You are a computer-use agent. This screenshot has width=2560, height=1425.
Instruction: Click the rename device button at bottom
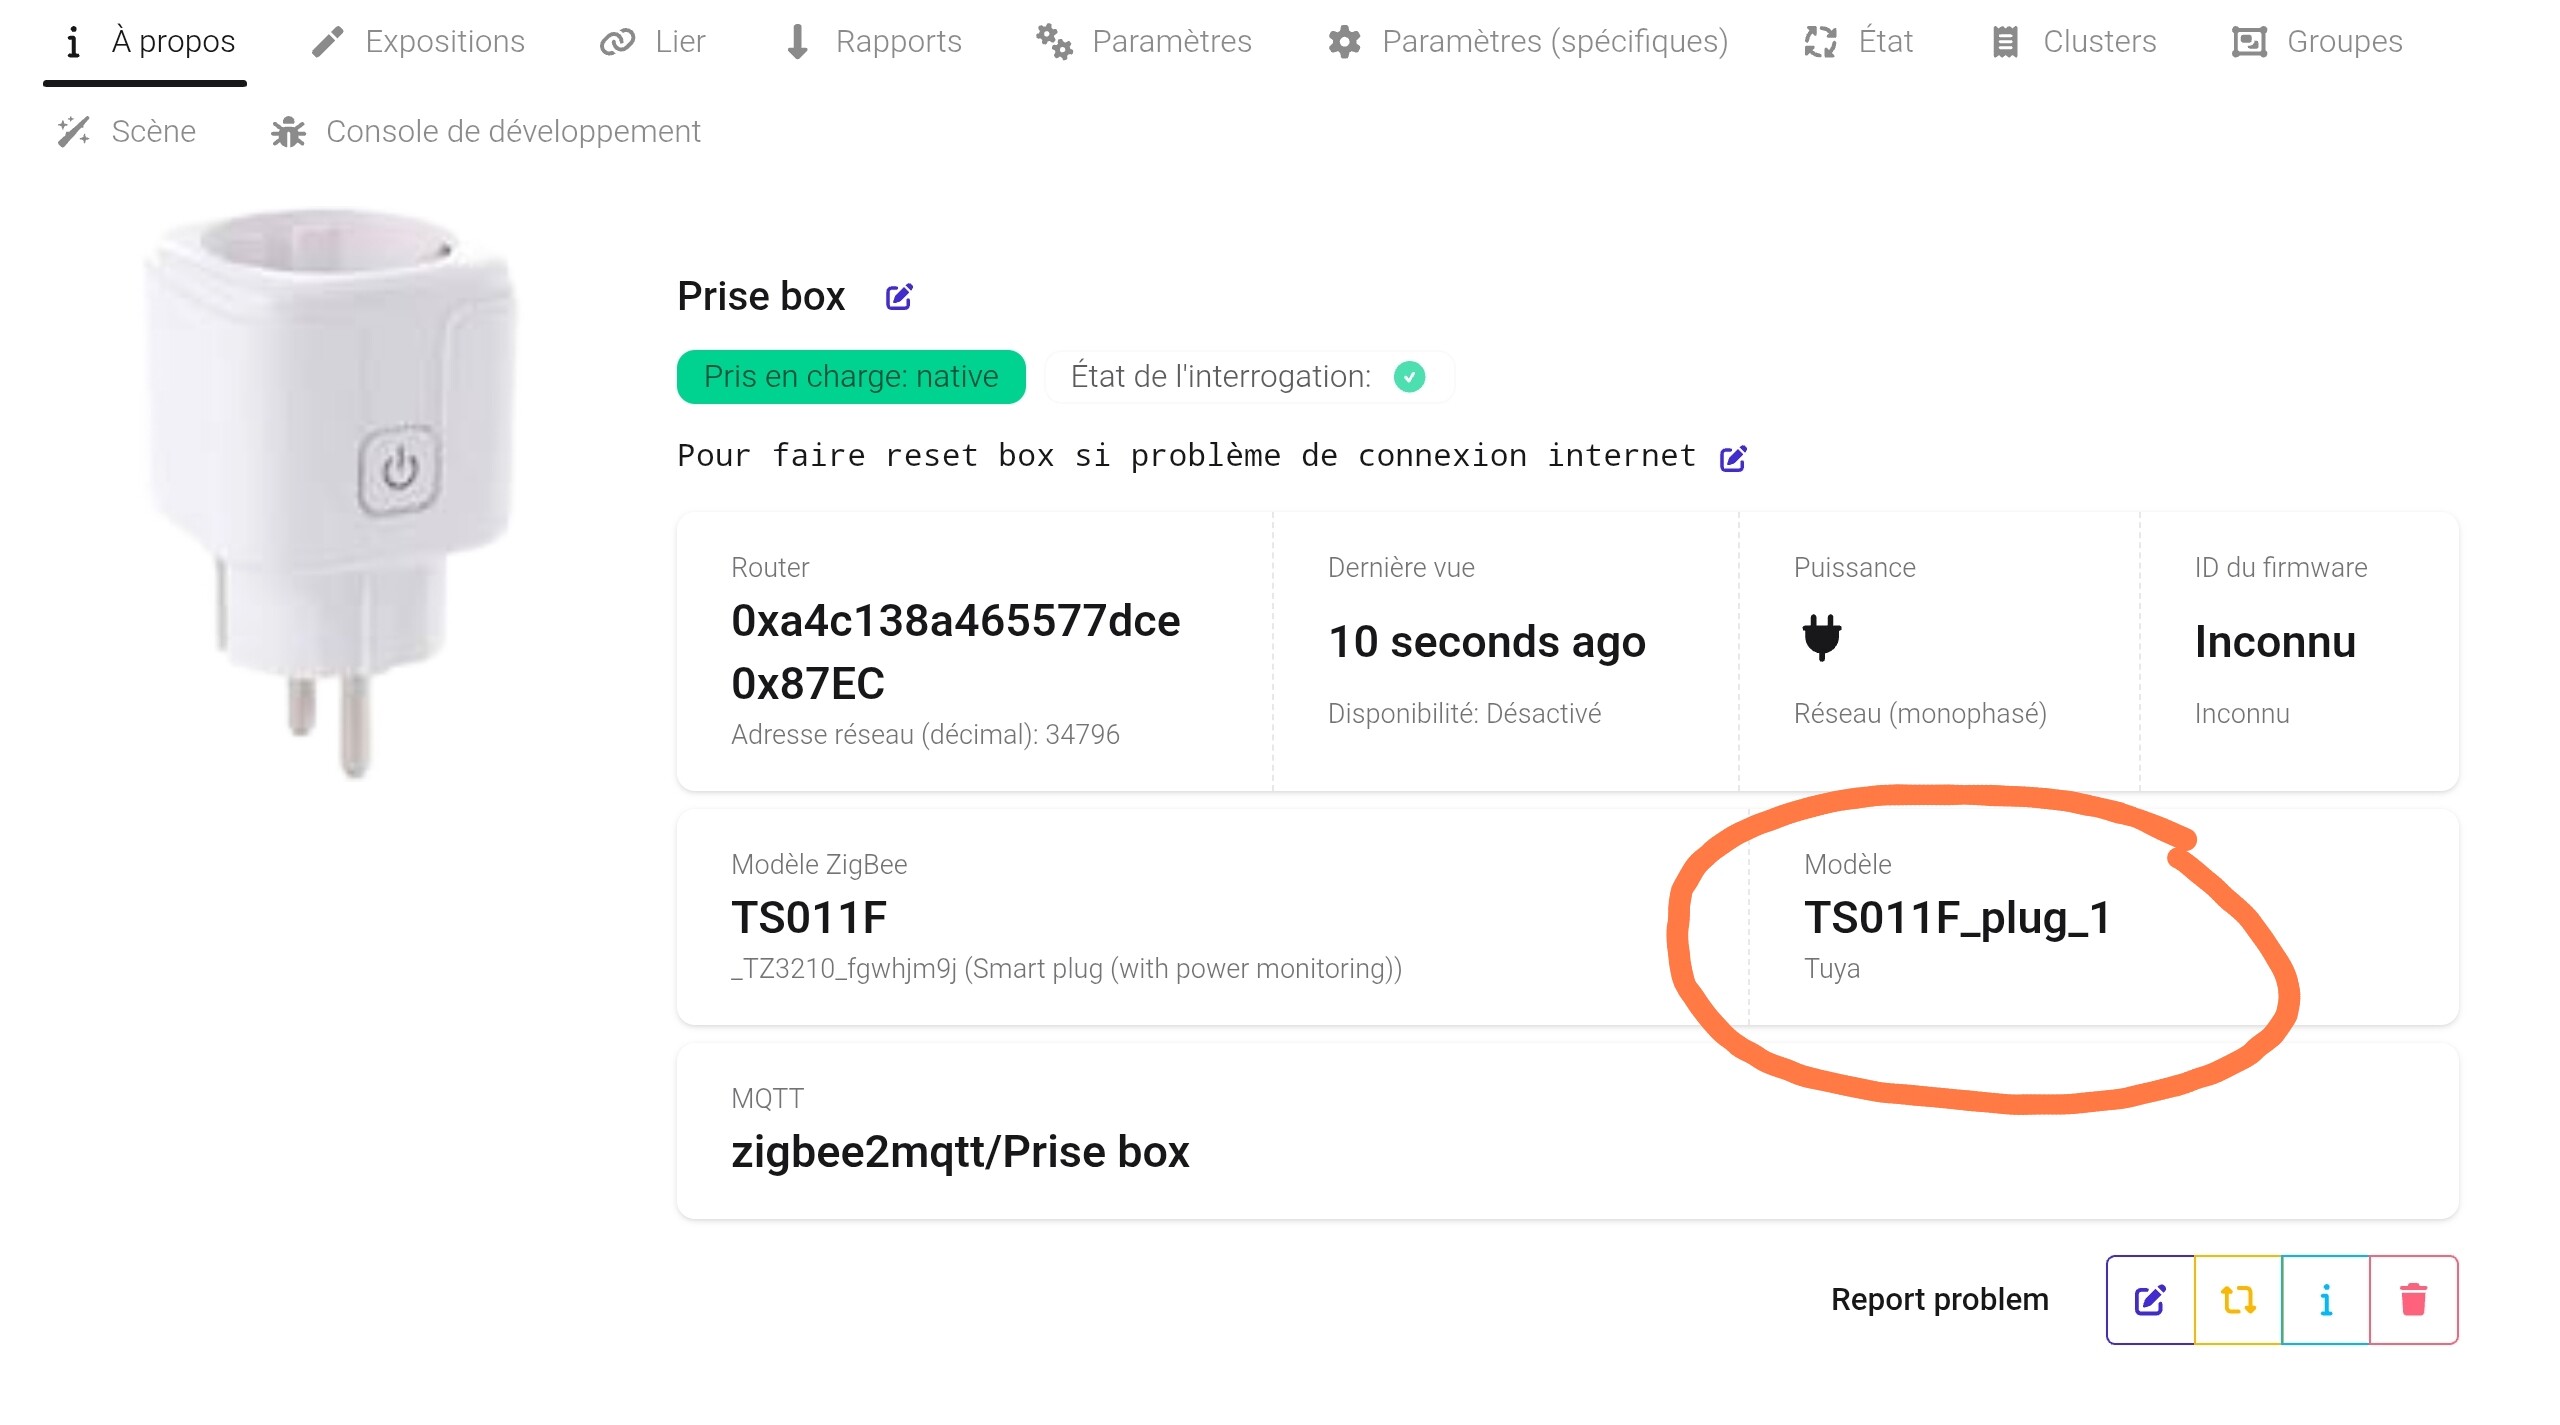pos(2150,1299)
